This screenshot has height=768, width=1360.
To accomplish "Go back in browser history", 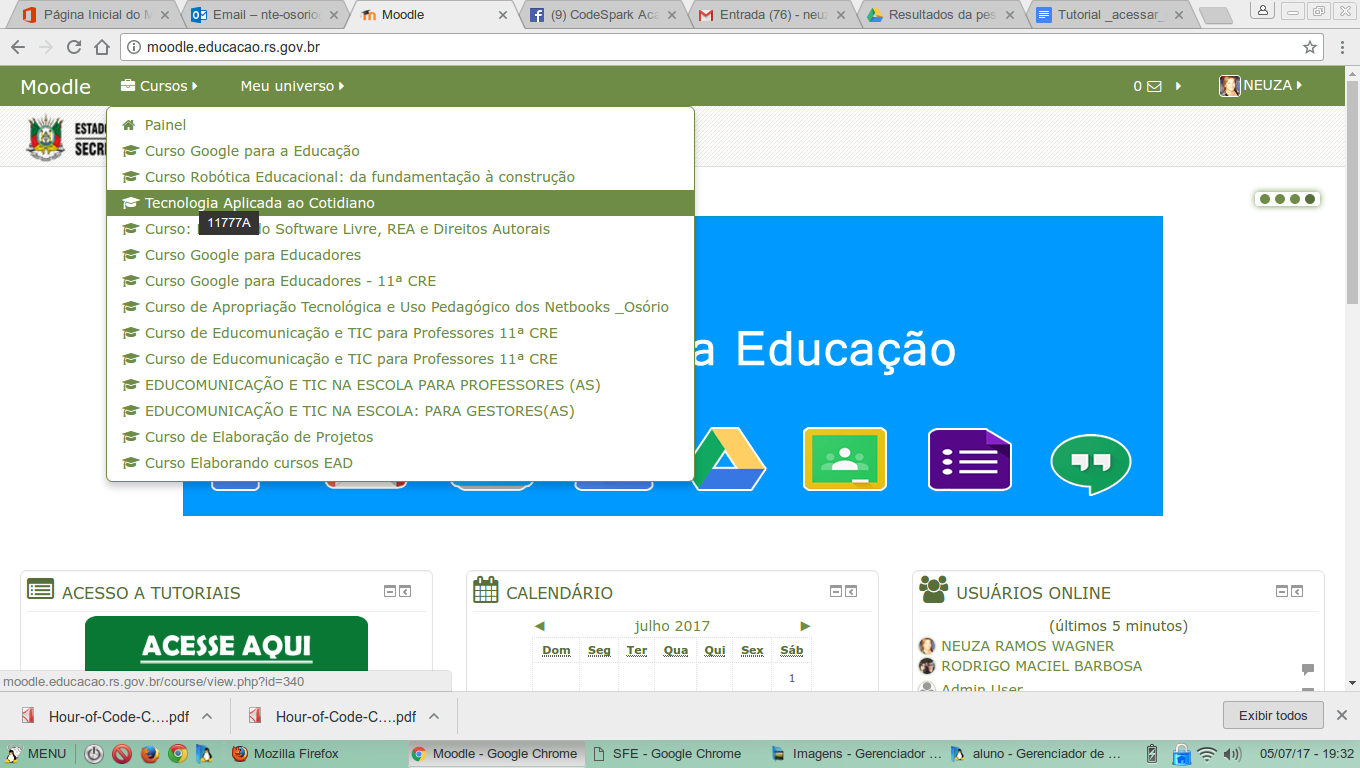I will [18, 47].
